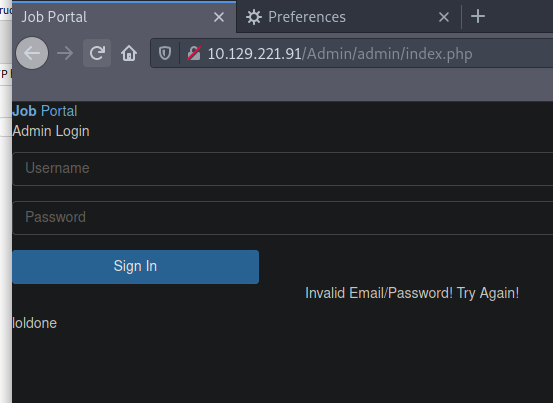
Task: Click the Preferences tab gear icon
Action: pos(254,17)
